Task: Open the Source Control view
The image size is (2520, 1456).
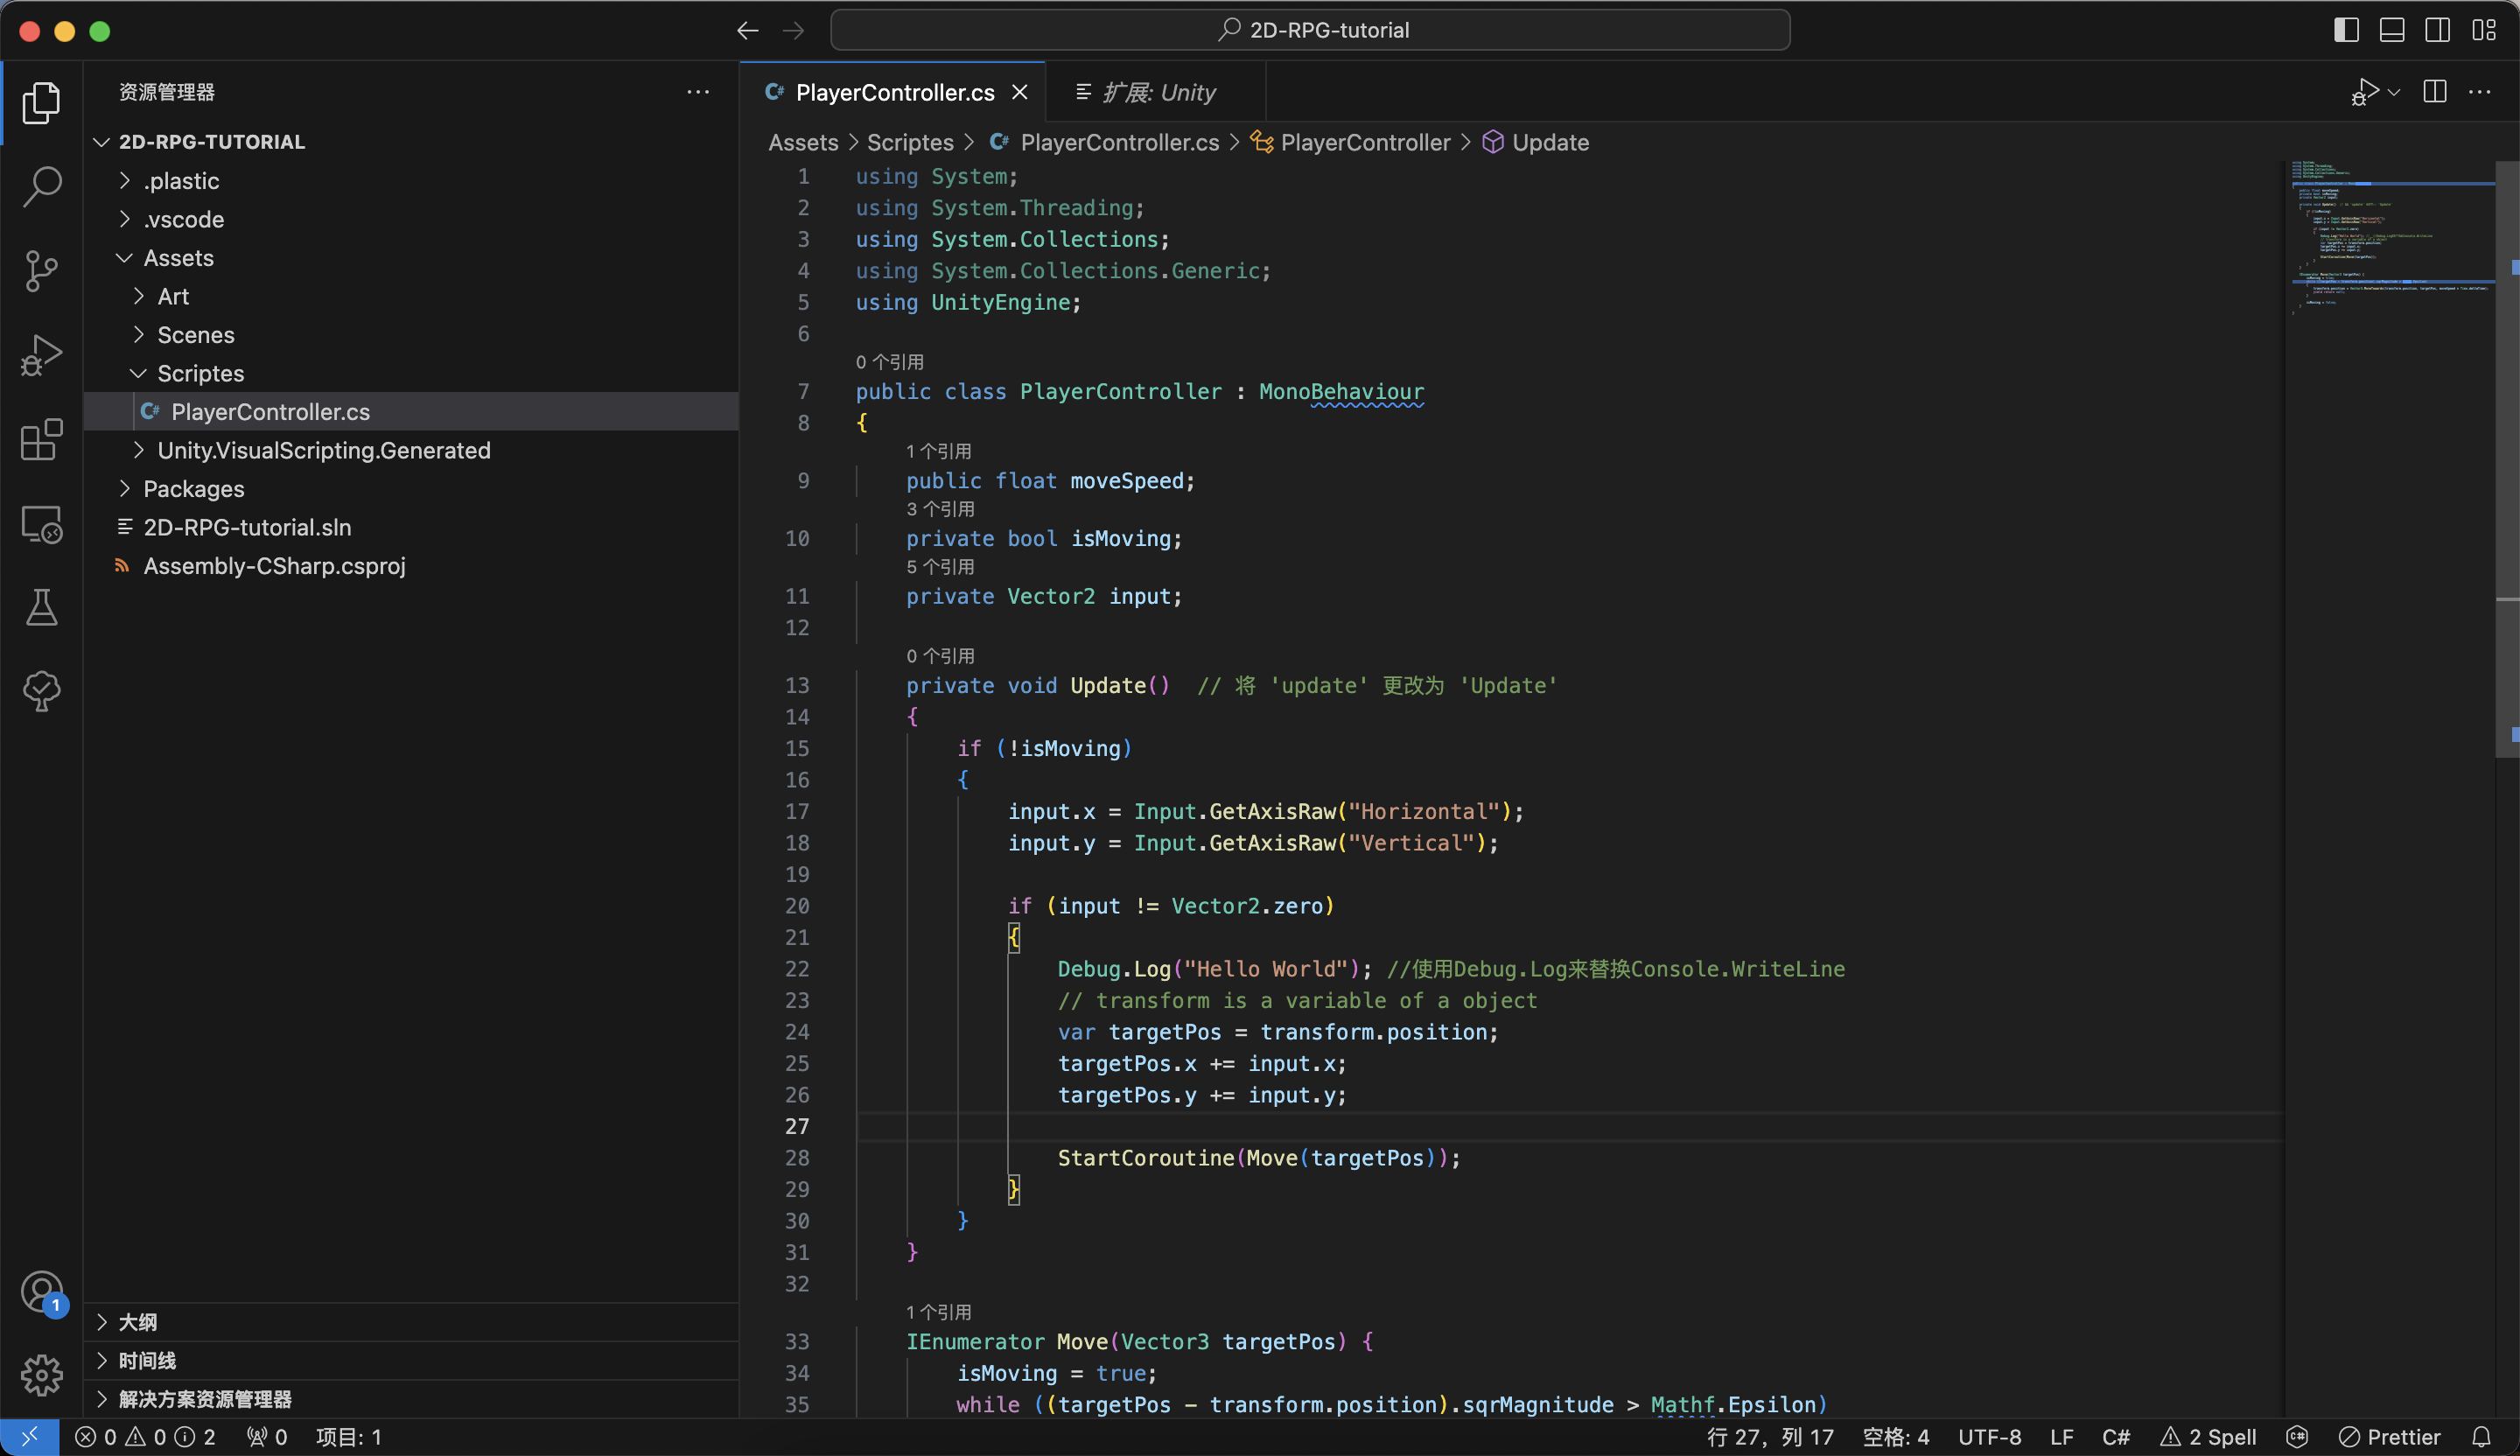Action: 42,271
